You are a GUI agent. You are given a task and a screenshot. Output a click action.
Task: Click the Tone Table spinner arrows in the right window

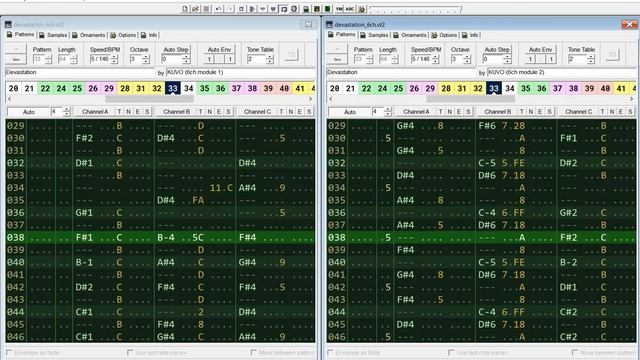tap(591, 59)
